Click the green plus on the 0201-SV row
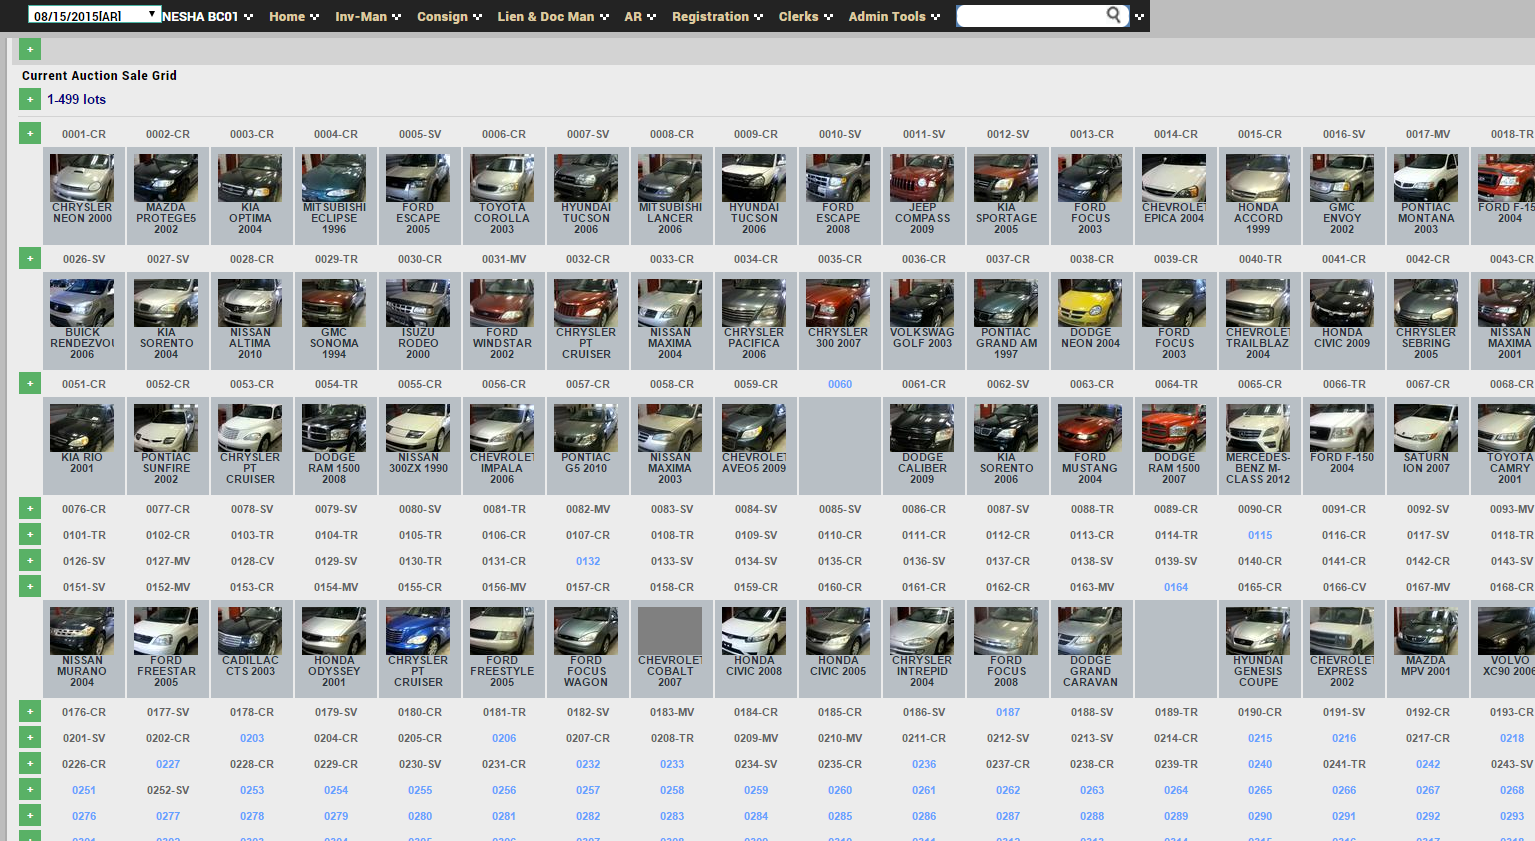 tap(30, 738)
